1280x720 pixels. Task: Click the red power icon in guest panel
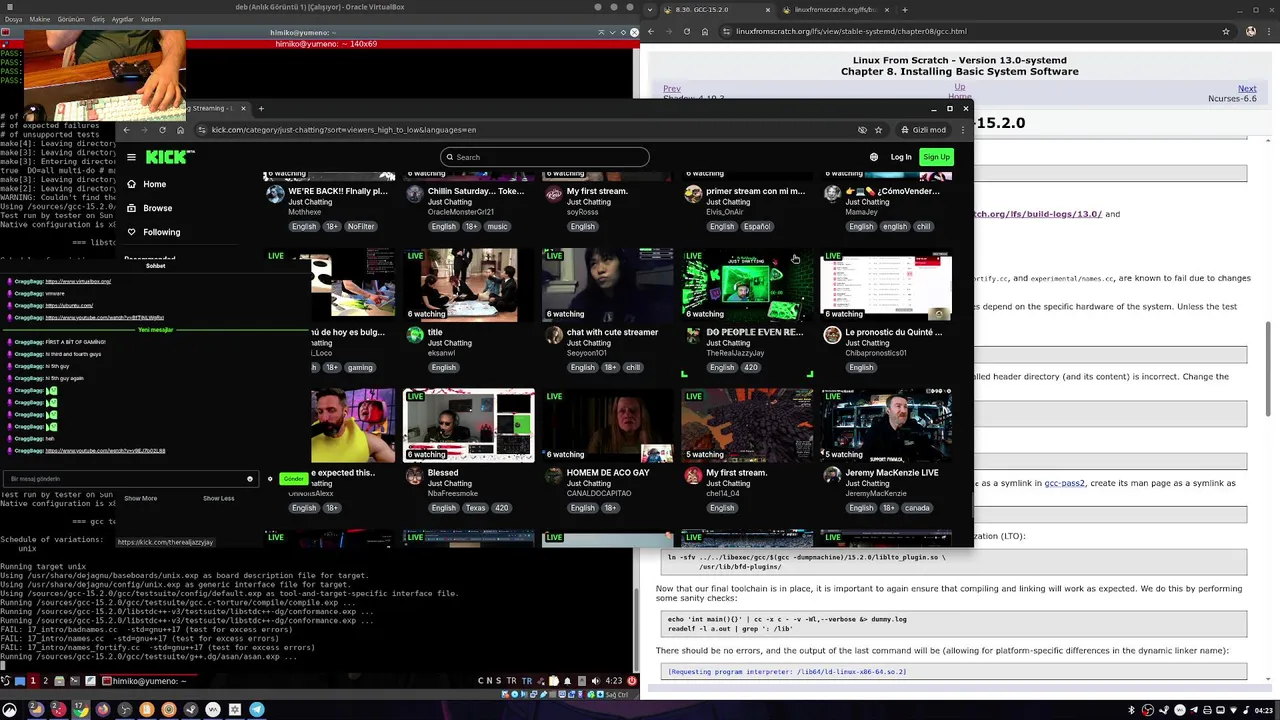(x=631, y=681)
